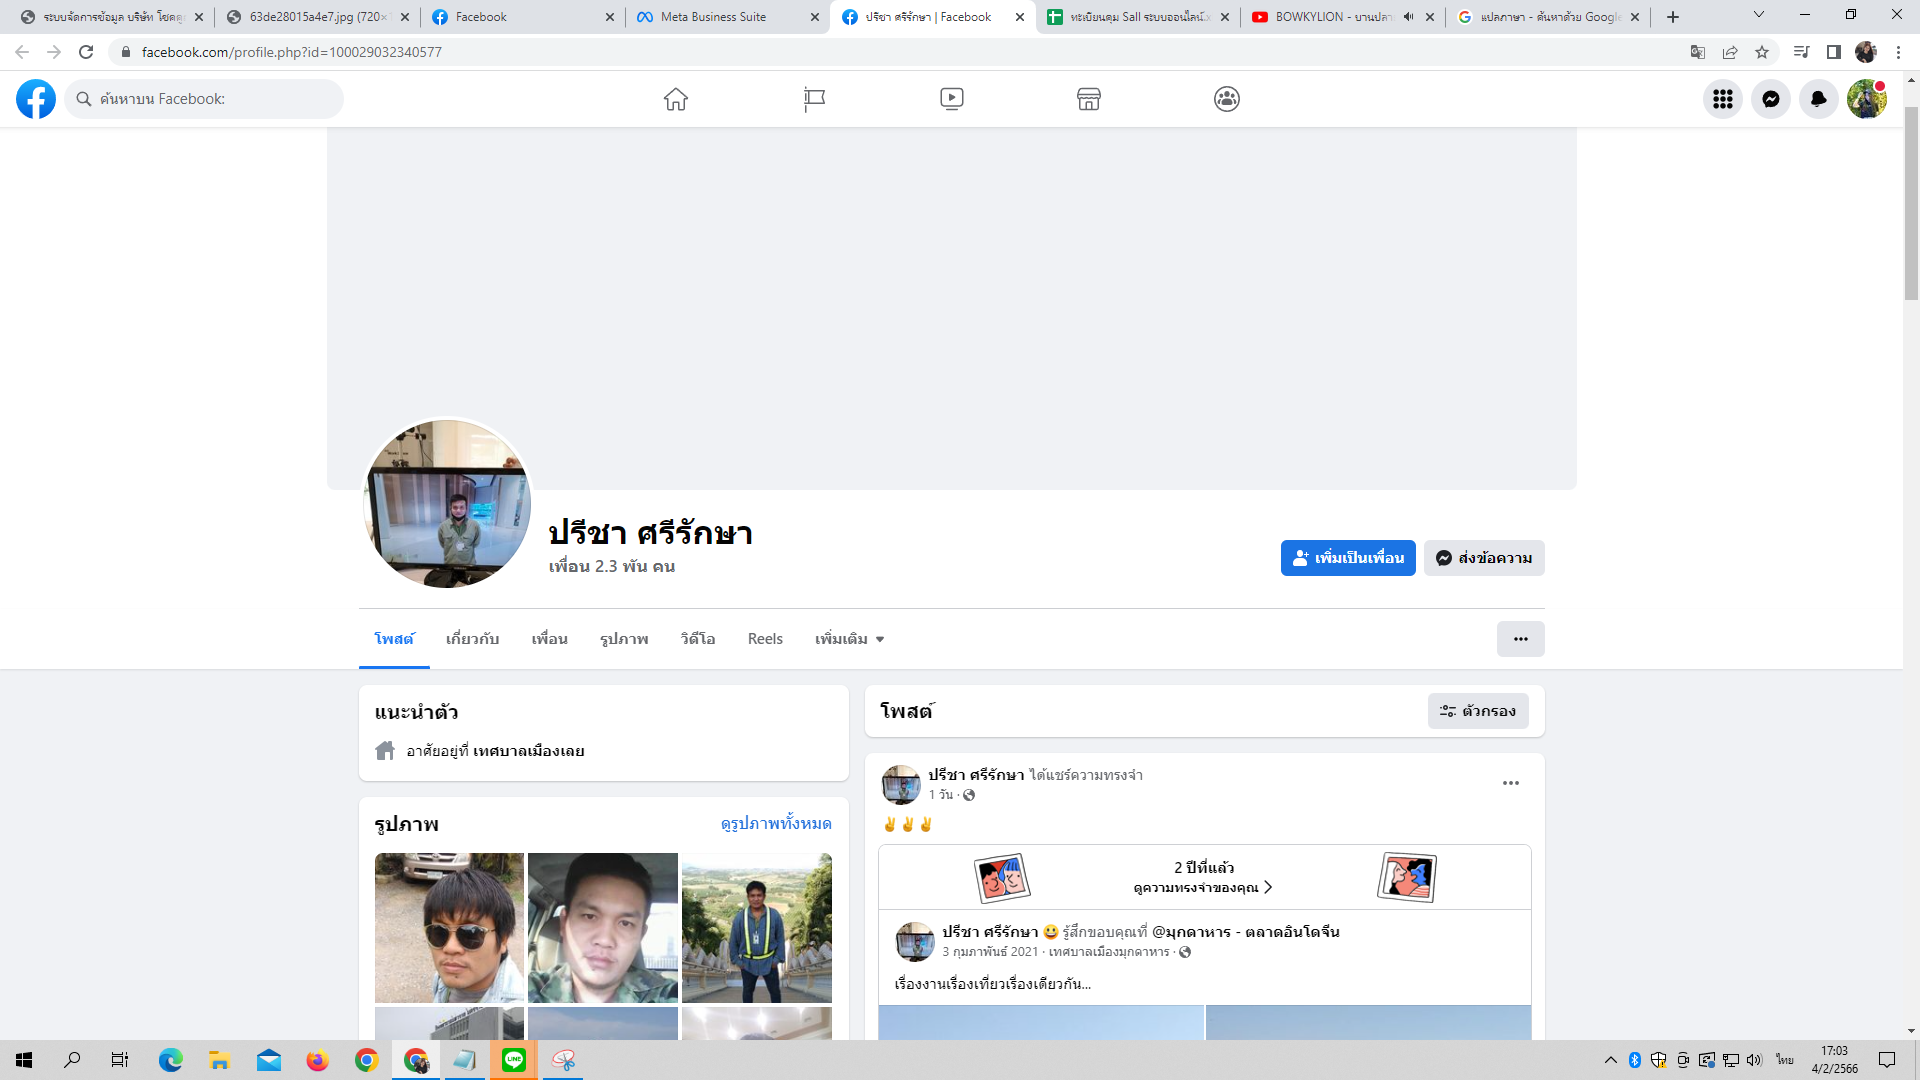Expand the เพิ่มเติม dropdown tab

tap(849, 639)
